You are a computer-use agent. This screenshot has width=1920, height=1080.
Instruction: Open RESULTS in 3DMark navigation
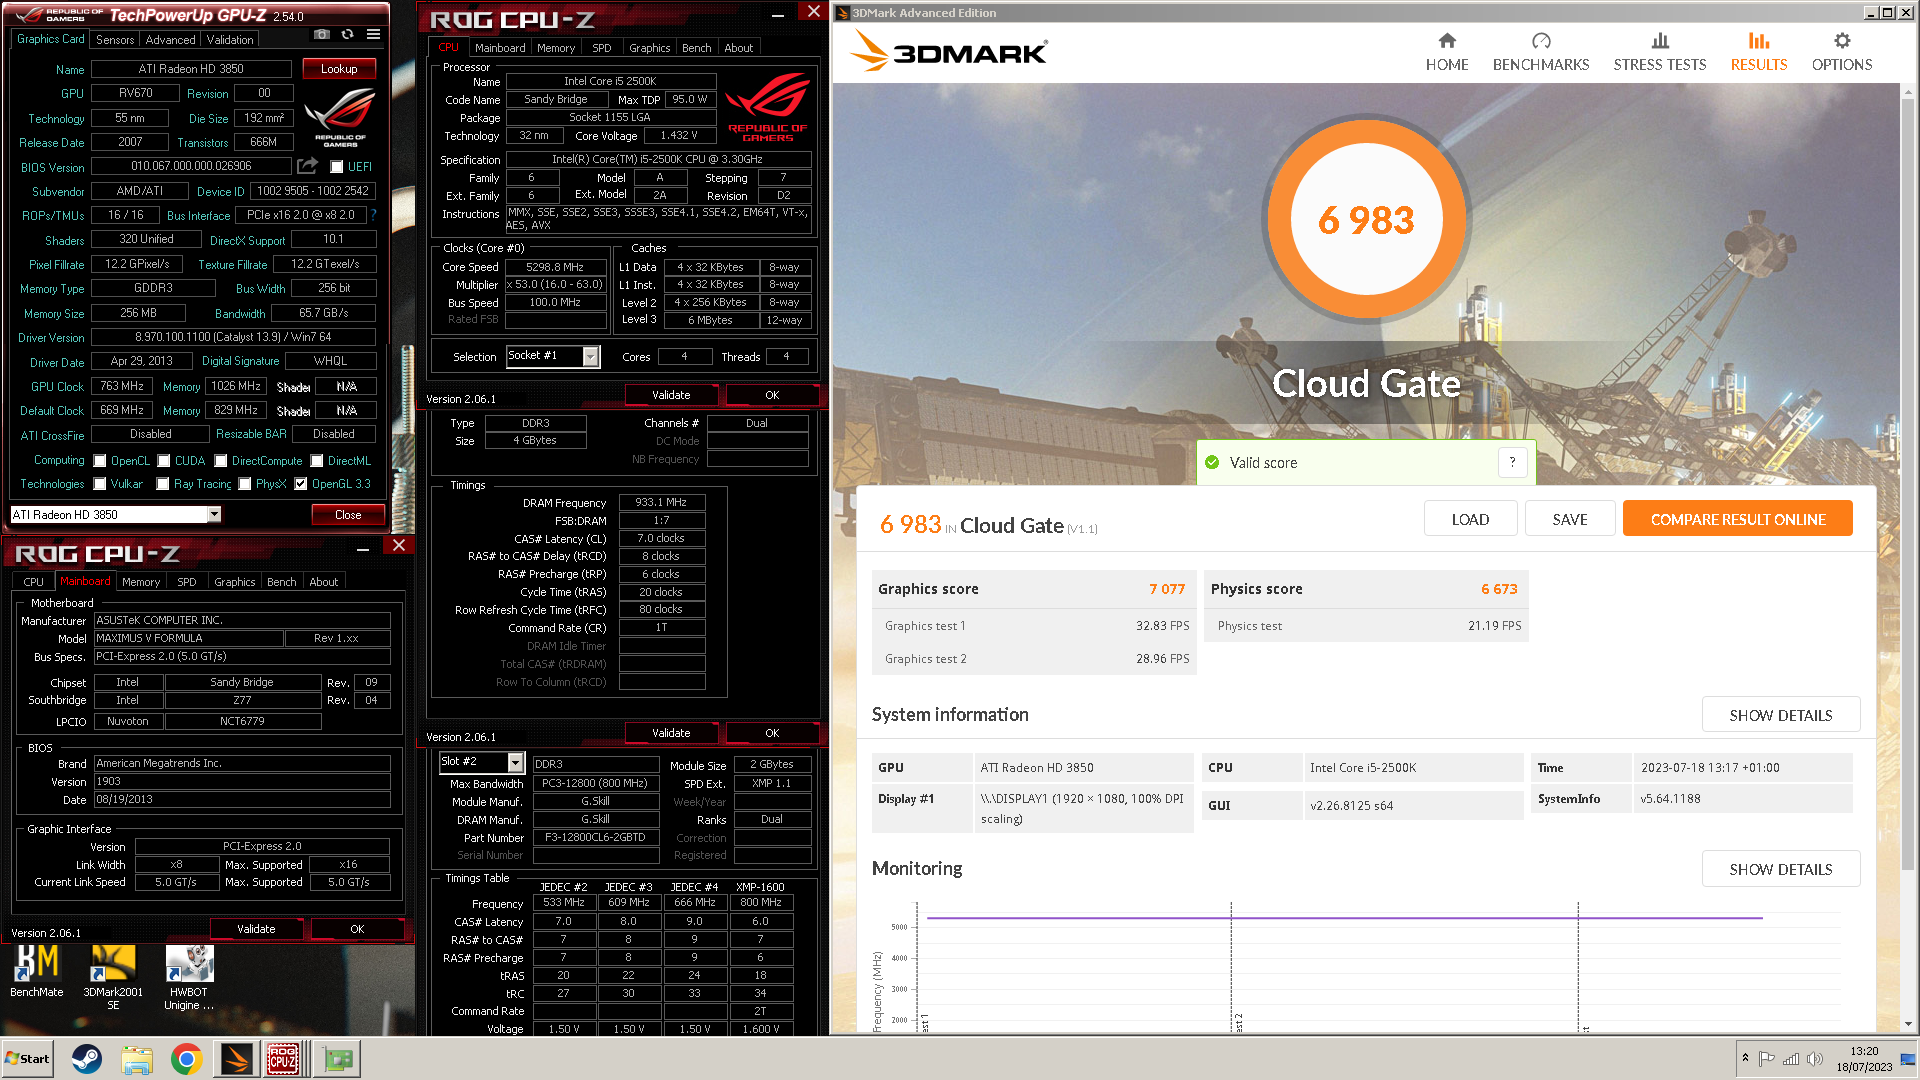(1759, 52)
